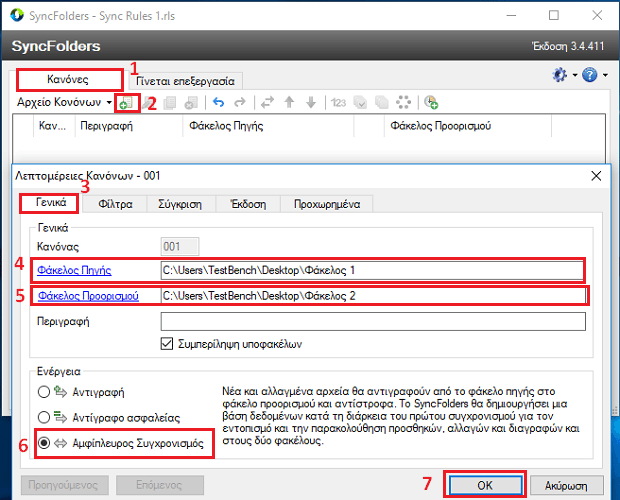The height and width of the screenshot is (500, 620).
Task: Click the Φάκελος Προορισμού link
Action: tap(88, 296)
